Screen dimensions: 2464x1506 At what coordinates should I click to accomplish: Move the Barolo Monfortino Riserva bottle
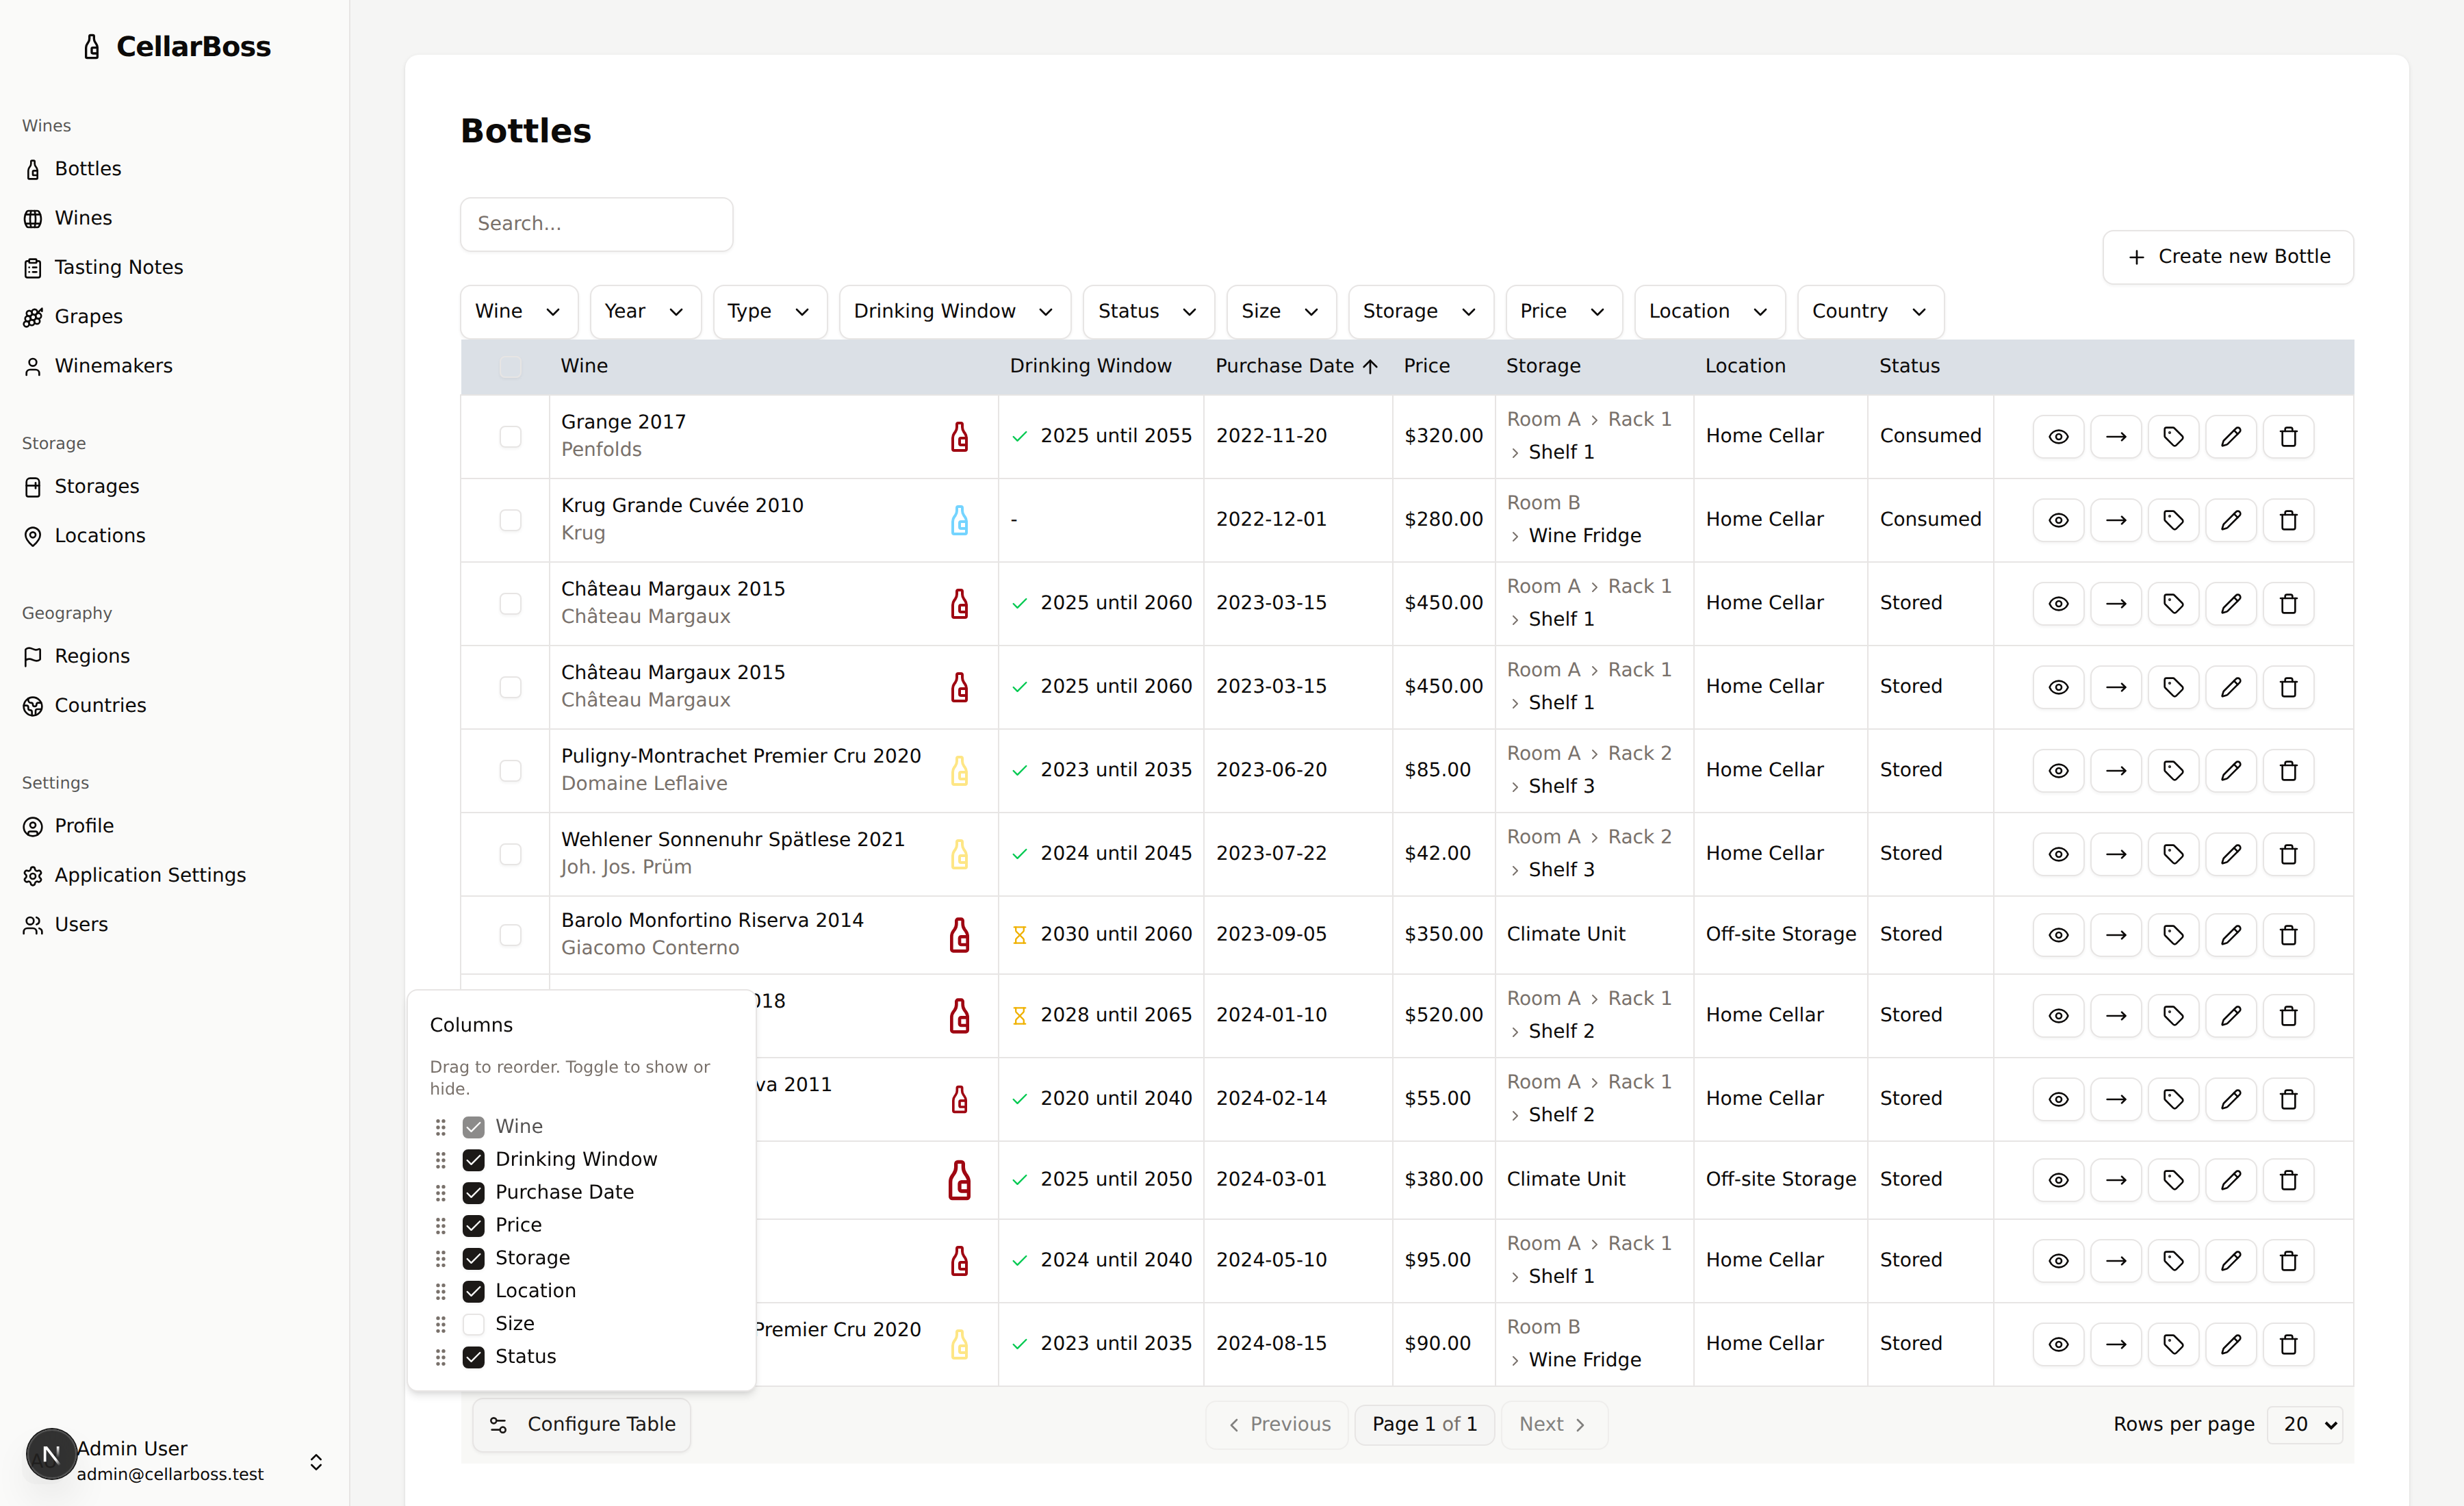2116,934
